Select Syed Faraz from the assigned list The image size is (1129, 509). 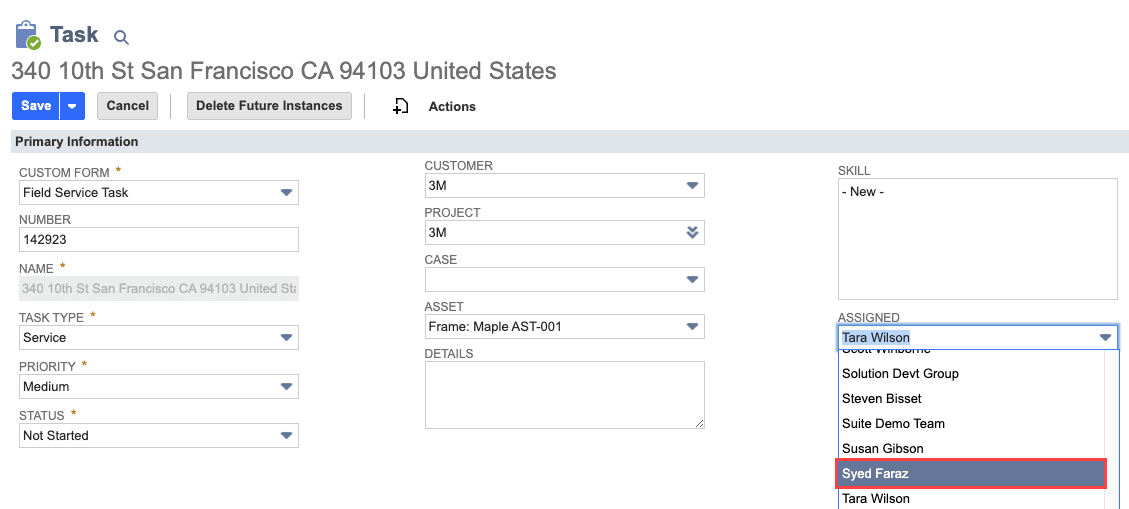tap(970, 473)
